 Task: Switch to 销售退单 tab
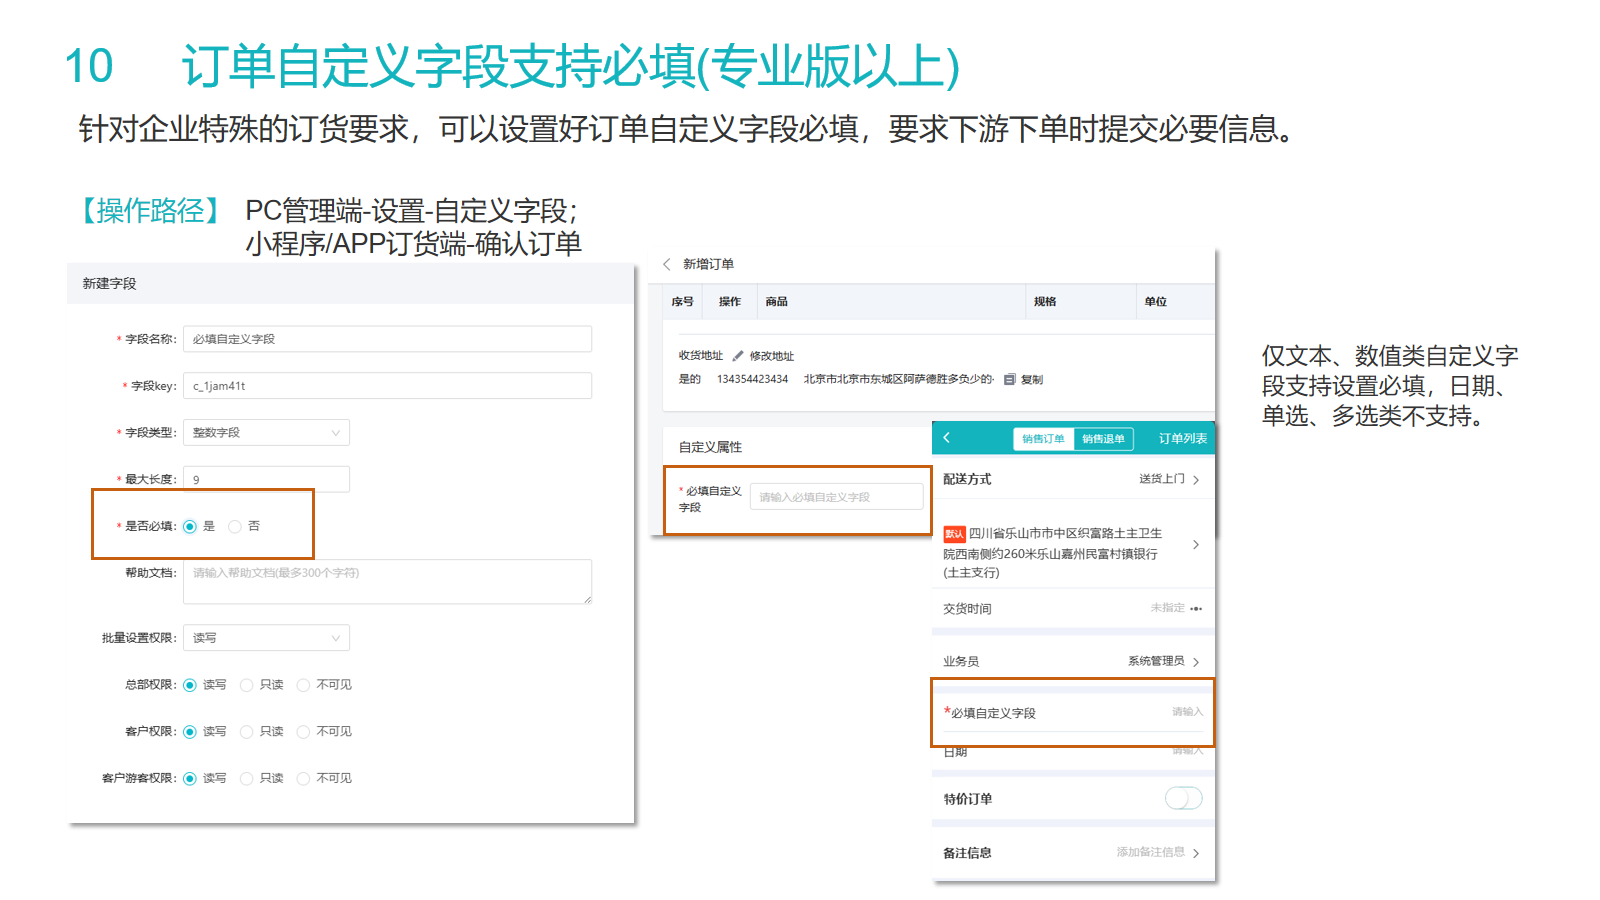pyautogui.click(x=1103, y=439)
